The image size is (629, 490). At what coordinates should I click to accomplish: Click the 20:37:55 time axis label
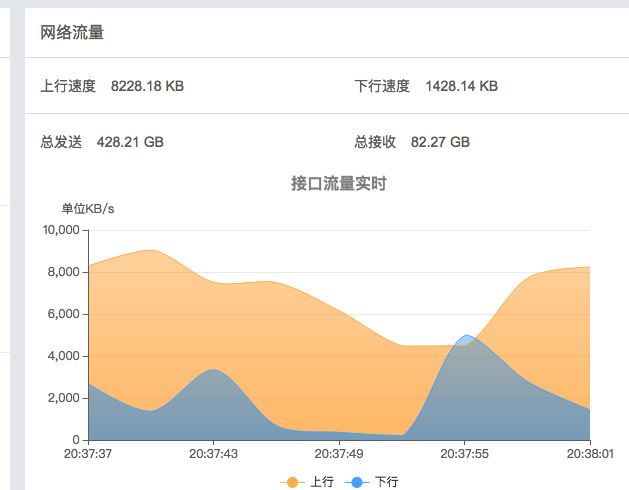tap(465, 454)
